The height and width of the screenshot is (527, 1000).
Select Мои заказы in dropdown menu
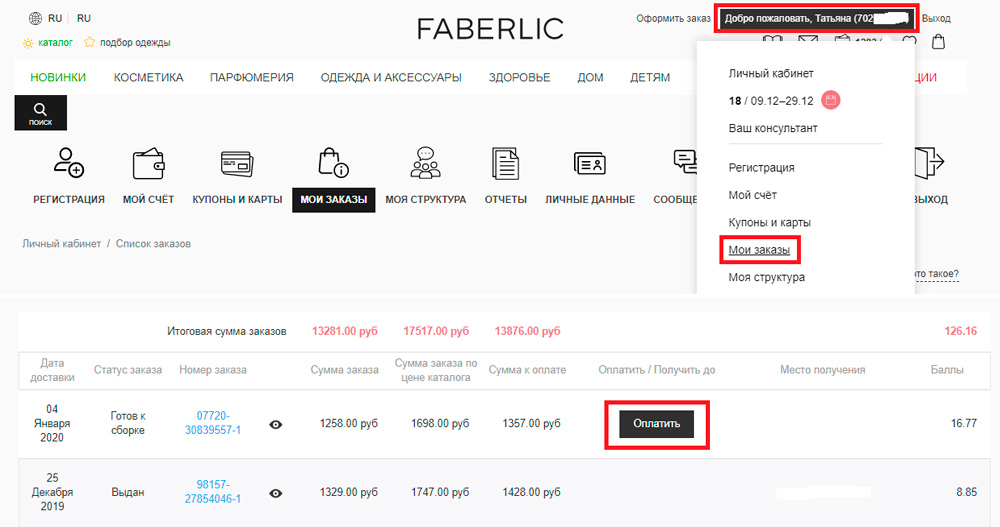[x=759, y=250]
